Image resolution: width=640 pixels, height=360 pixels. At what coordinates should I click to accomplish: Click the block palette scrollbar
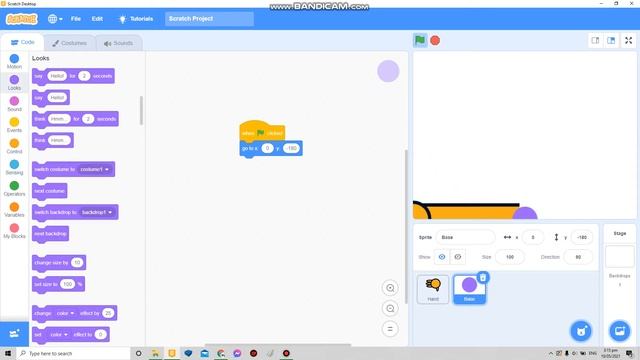coord(141,110)
